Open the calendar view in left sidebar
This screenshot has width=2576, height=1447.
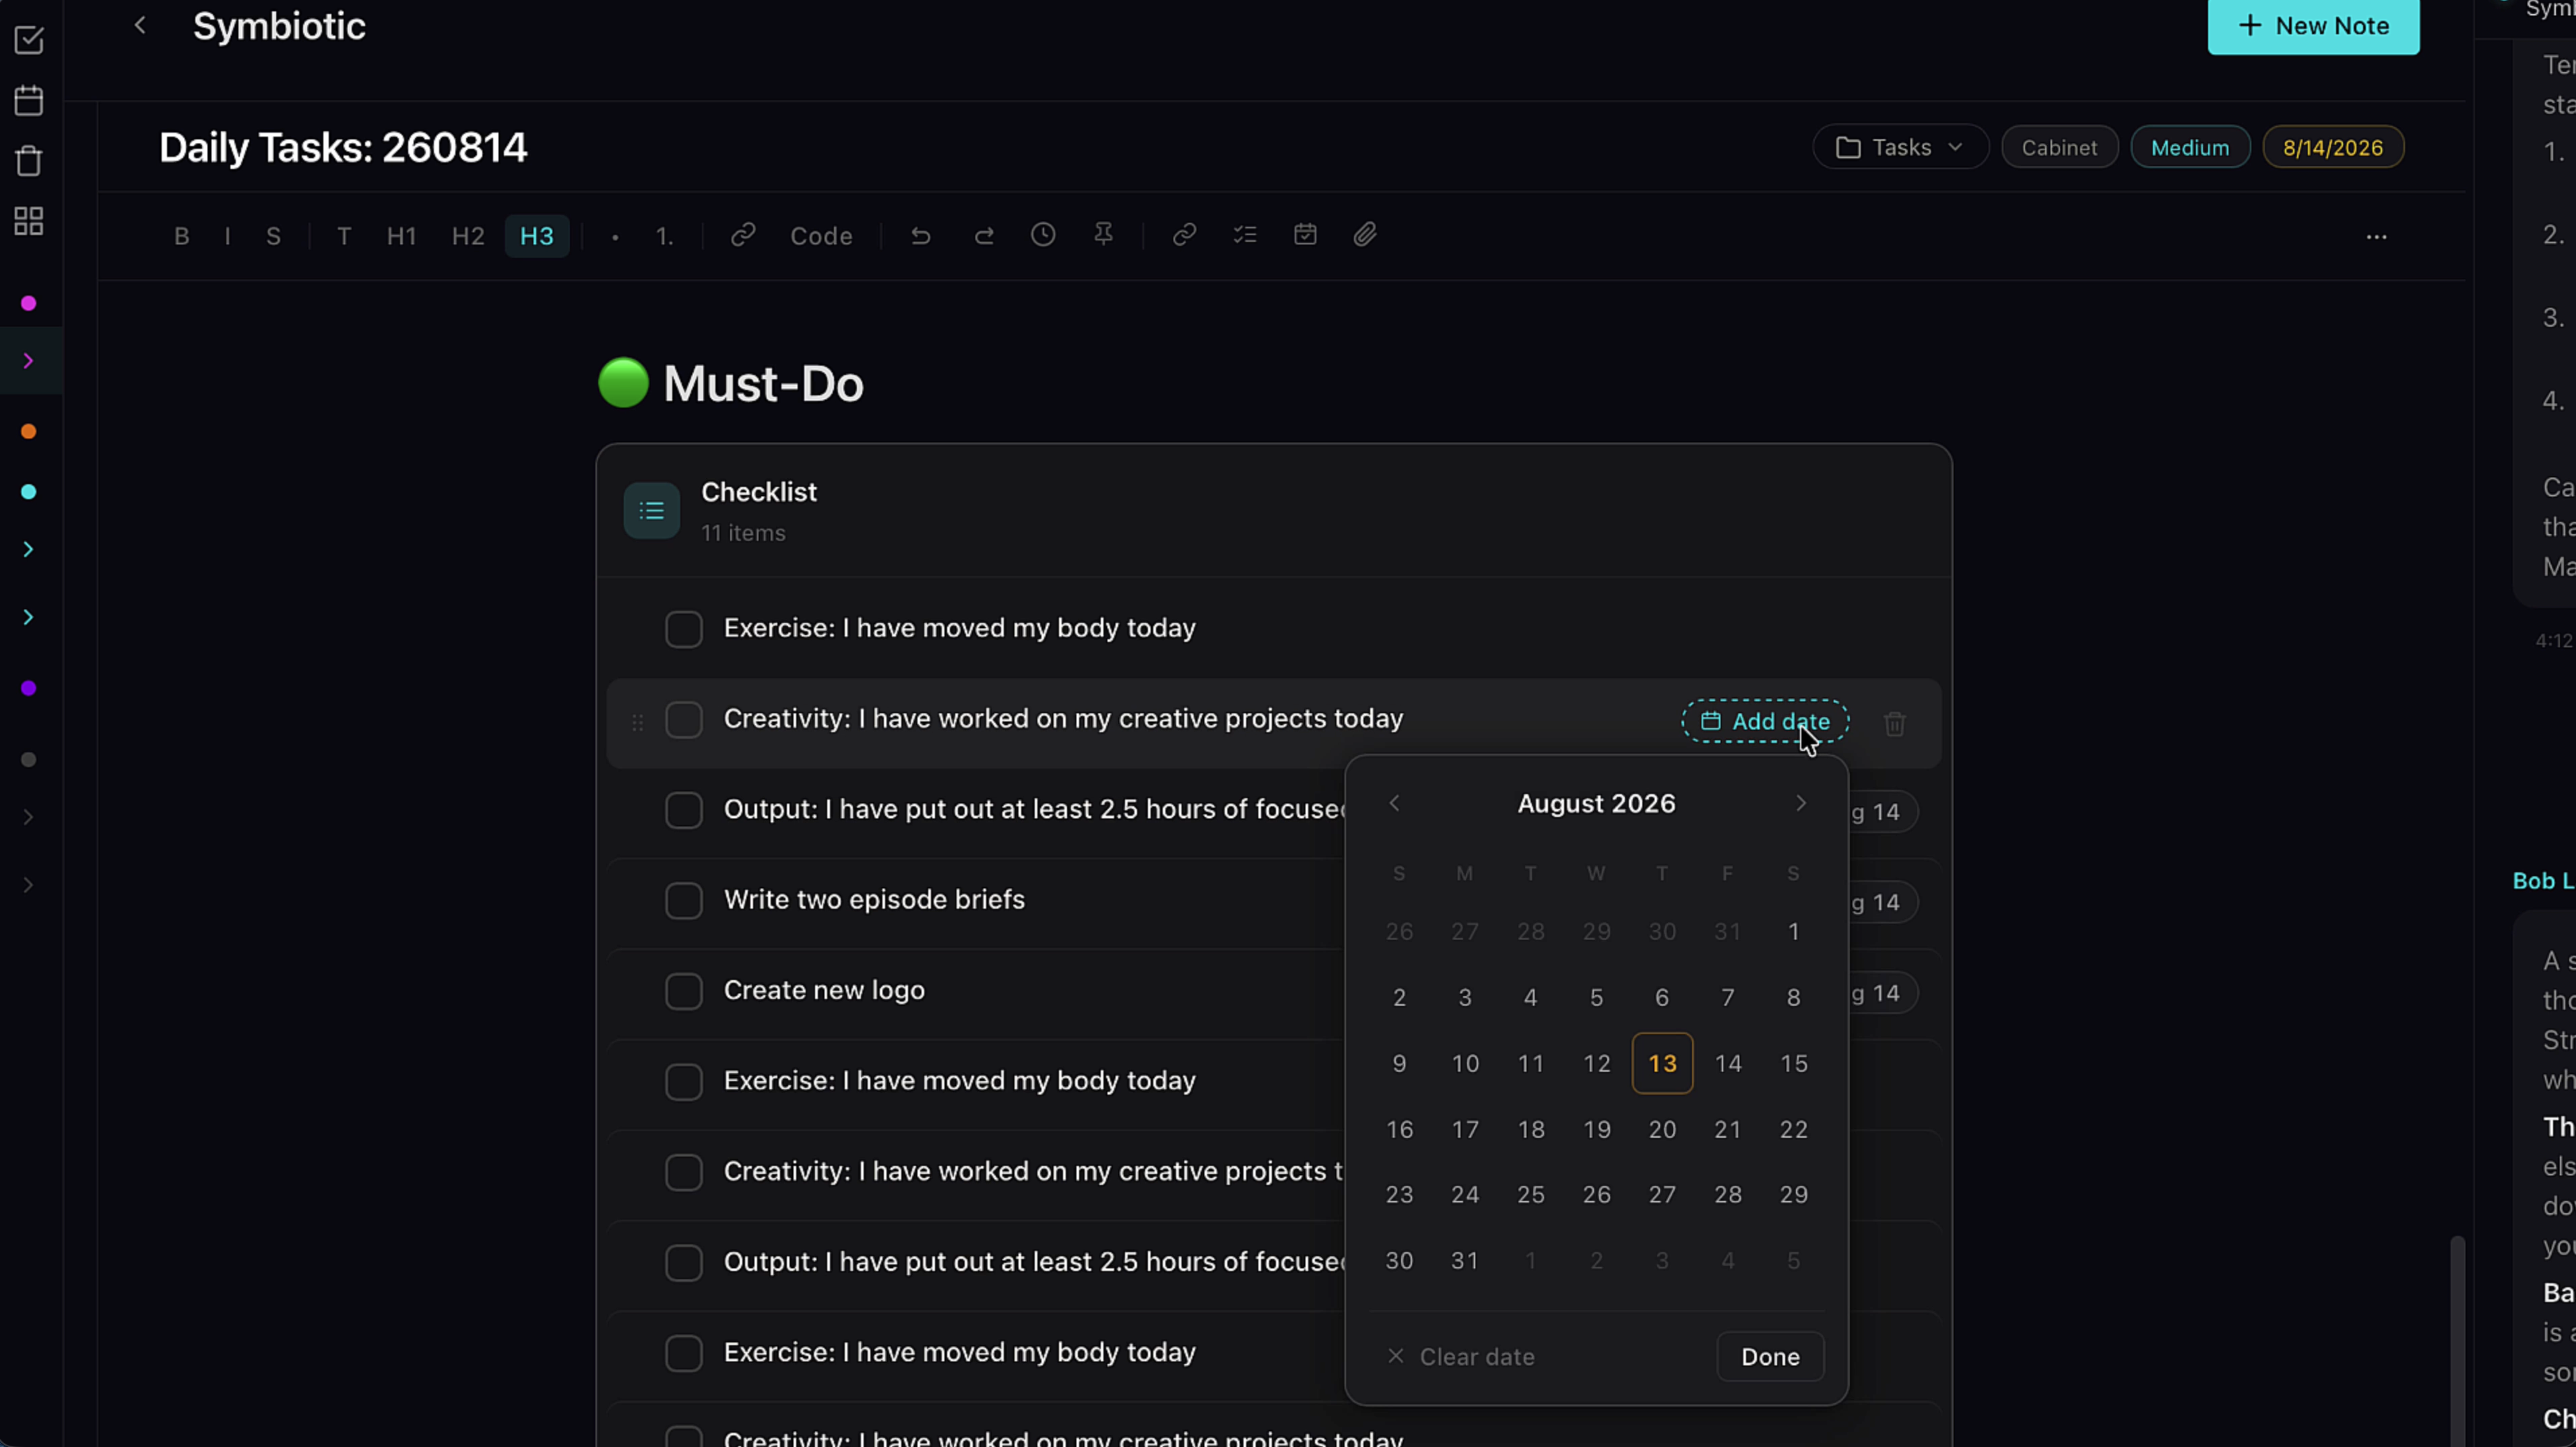[29, 100]
